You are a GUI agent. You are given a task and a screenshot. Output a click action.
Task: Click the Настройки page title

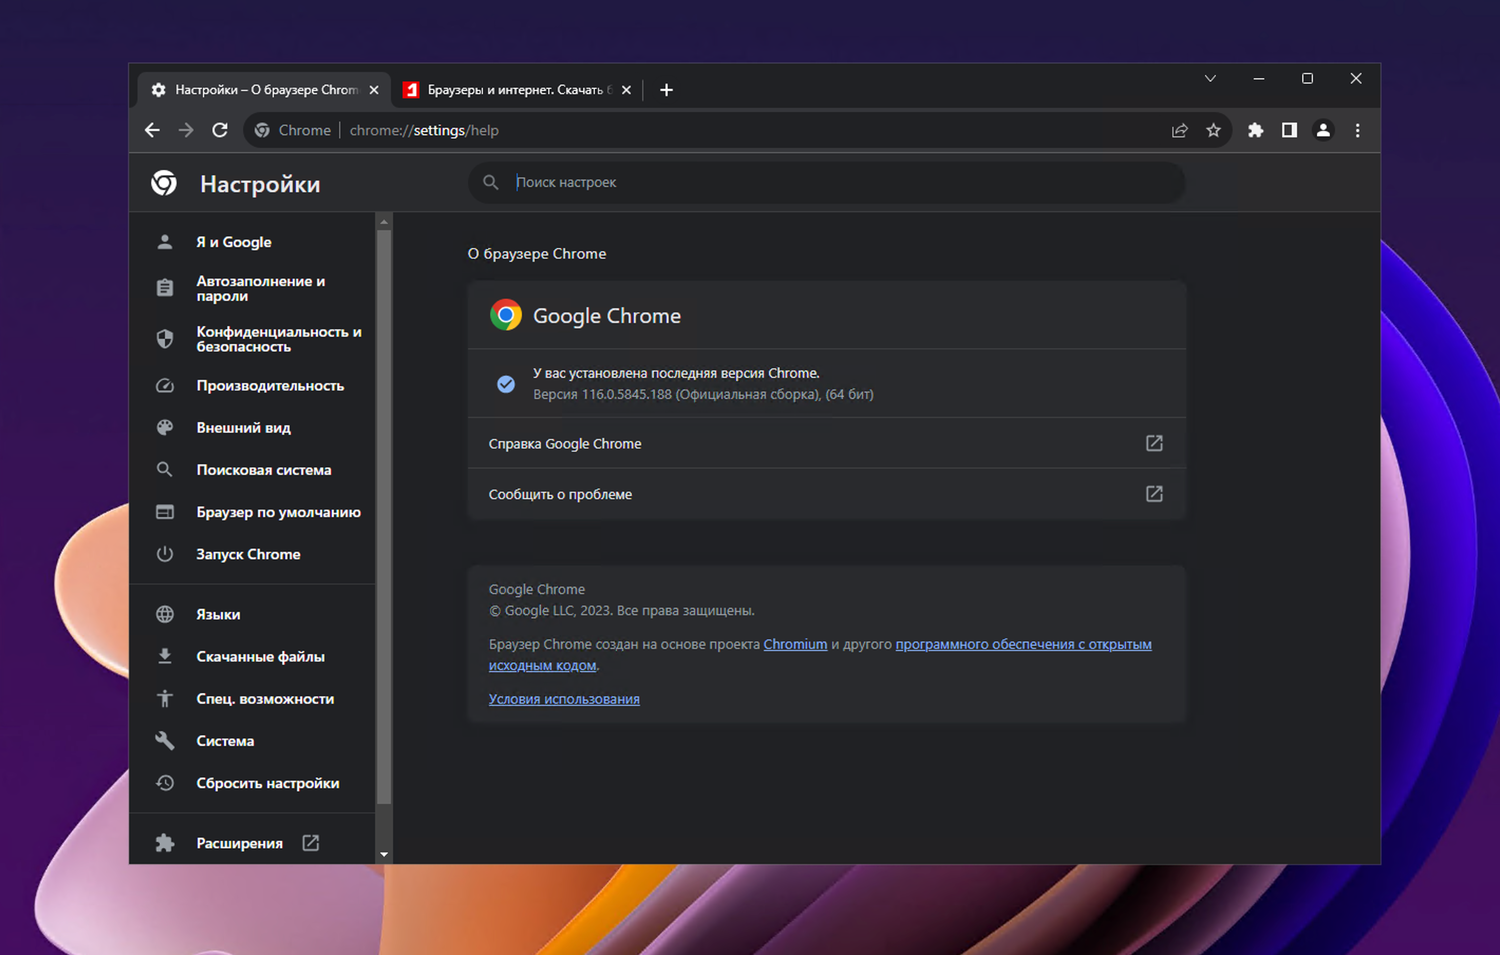click(x=260, y=184)
